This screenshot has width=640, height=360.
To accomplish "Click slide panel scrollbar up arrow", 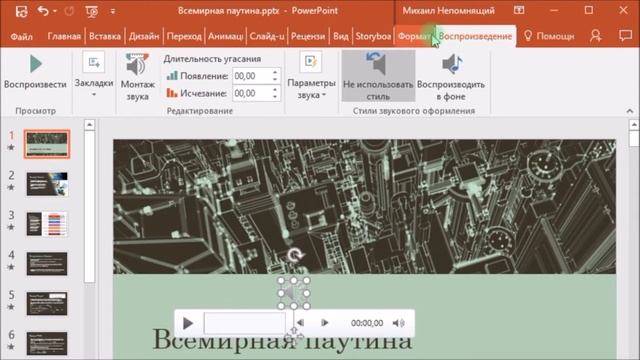I will pyautogui.click(x=90, y=124).
